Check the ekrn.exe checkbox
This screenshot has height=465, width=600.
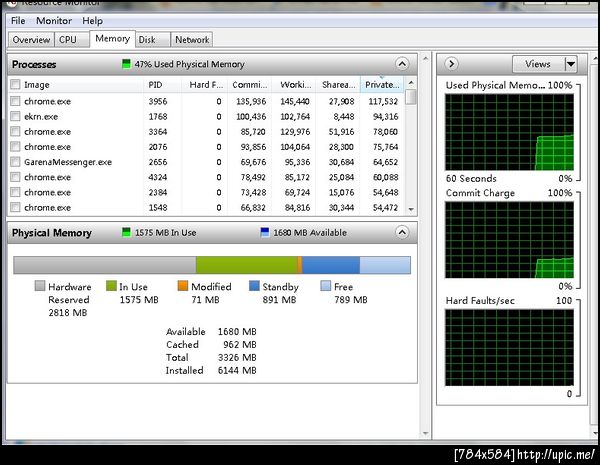coord(15,116)
